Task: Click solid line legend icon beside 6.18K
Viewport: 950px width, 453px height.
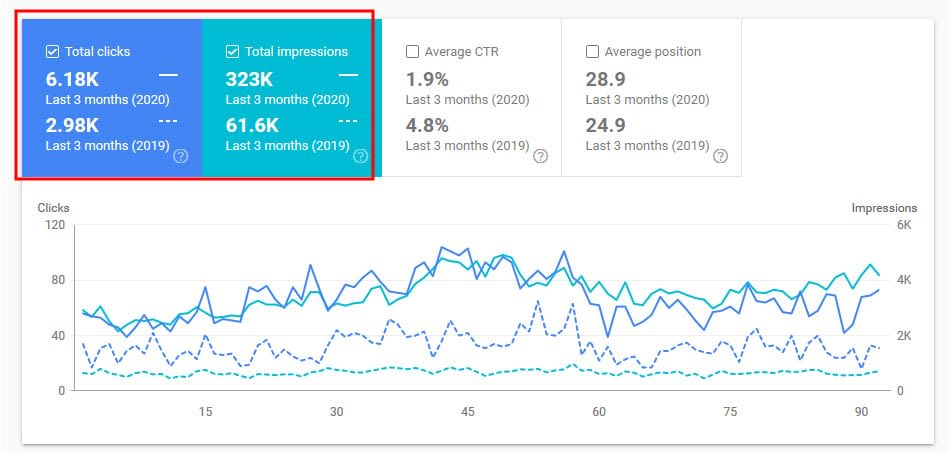Action: coord(168,75)
